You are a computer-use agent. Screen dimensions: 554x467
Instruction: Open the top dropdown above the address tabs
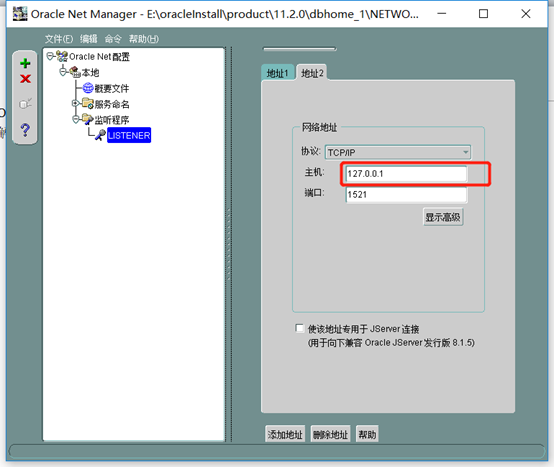pyautogui.click(x=300, y=49)
